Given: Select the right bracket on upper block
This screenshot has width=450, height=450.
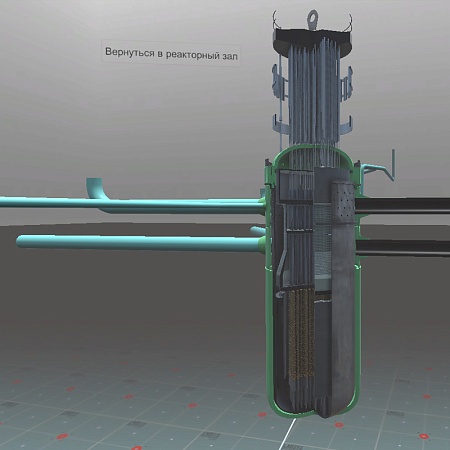Looking at the screenshot, I should point(347,83).
